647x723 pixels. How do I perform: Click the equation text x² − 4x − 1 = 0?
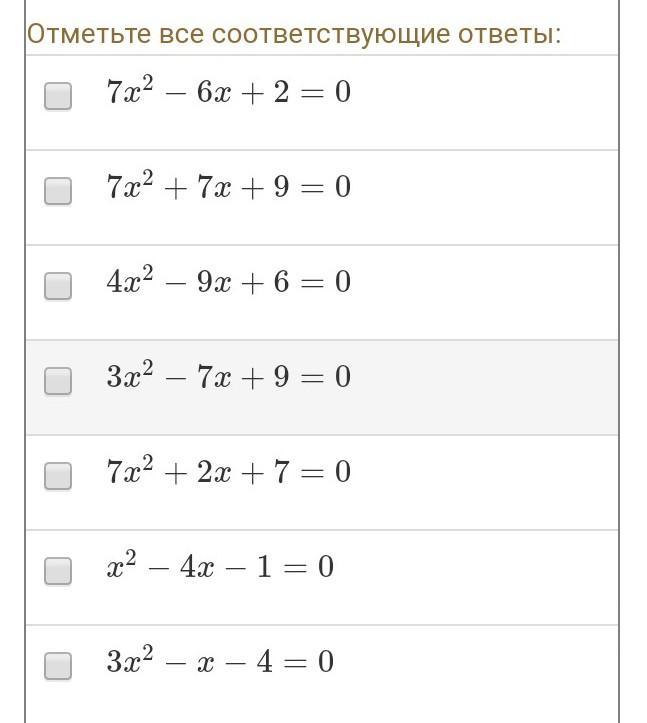tap(220, 566)
